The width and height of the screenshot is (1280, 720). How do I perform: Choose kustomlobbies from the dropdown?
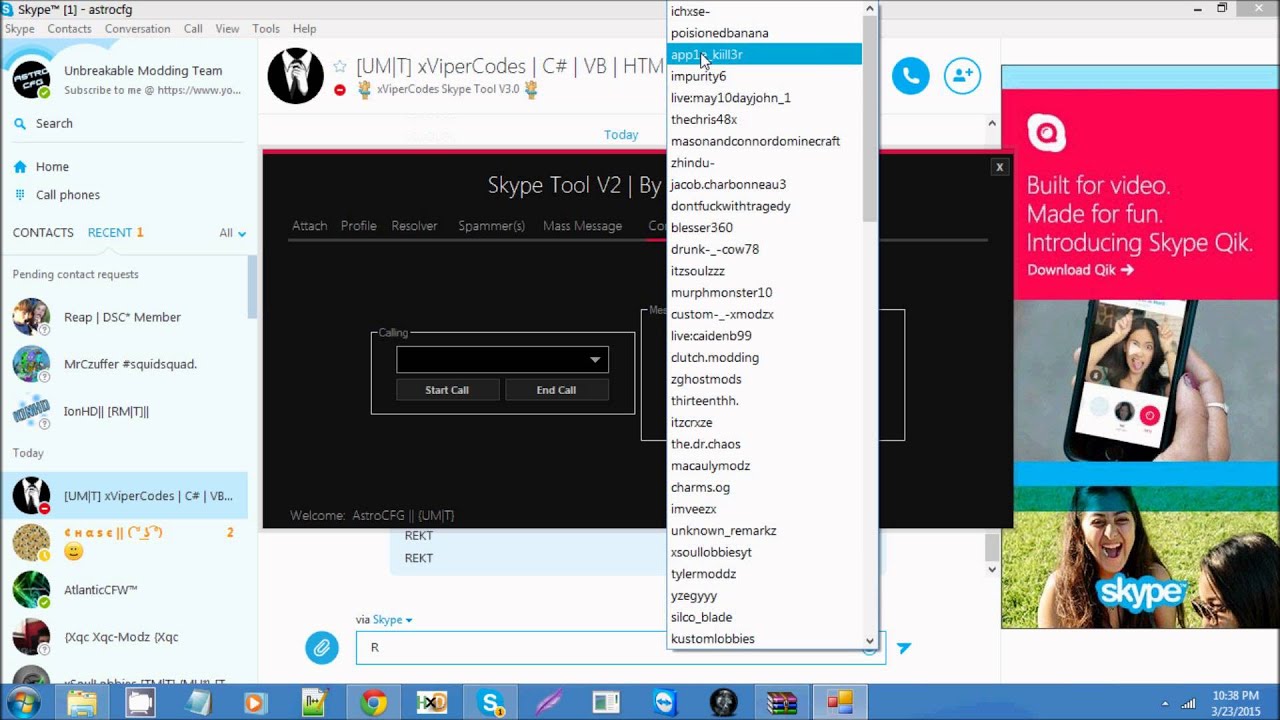pyautogui.click(x=765, y=639)
